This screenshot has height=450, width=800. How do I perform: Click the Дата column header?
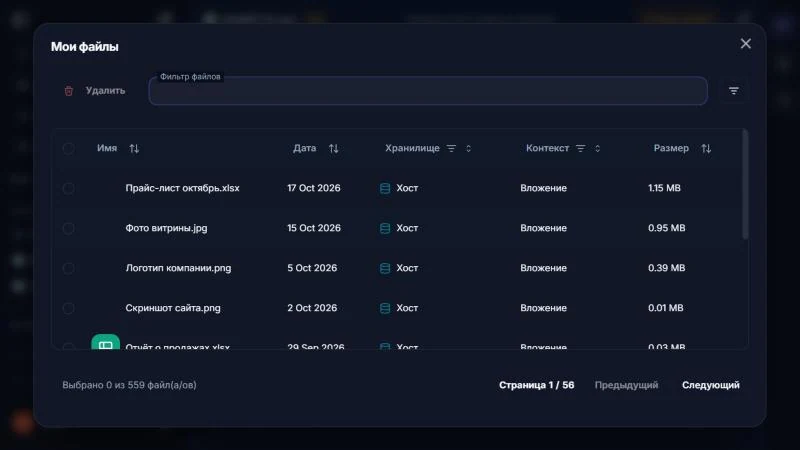[x=305, y=148]
